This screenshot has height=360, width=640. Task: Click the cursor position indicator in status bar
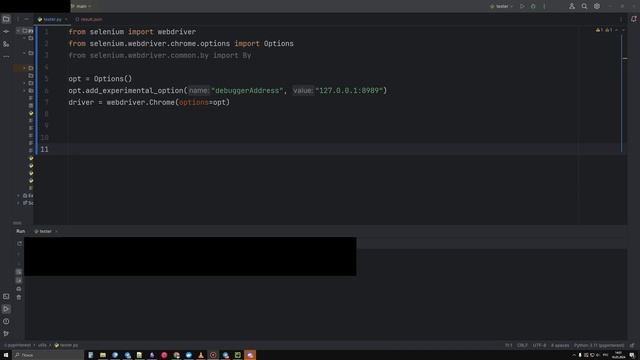(x=508, y=345)
